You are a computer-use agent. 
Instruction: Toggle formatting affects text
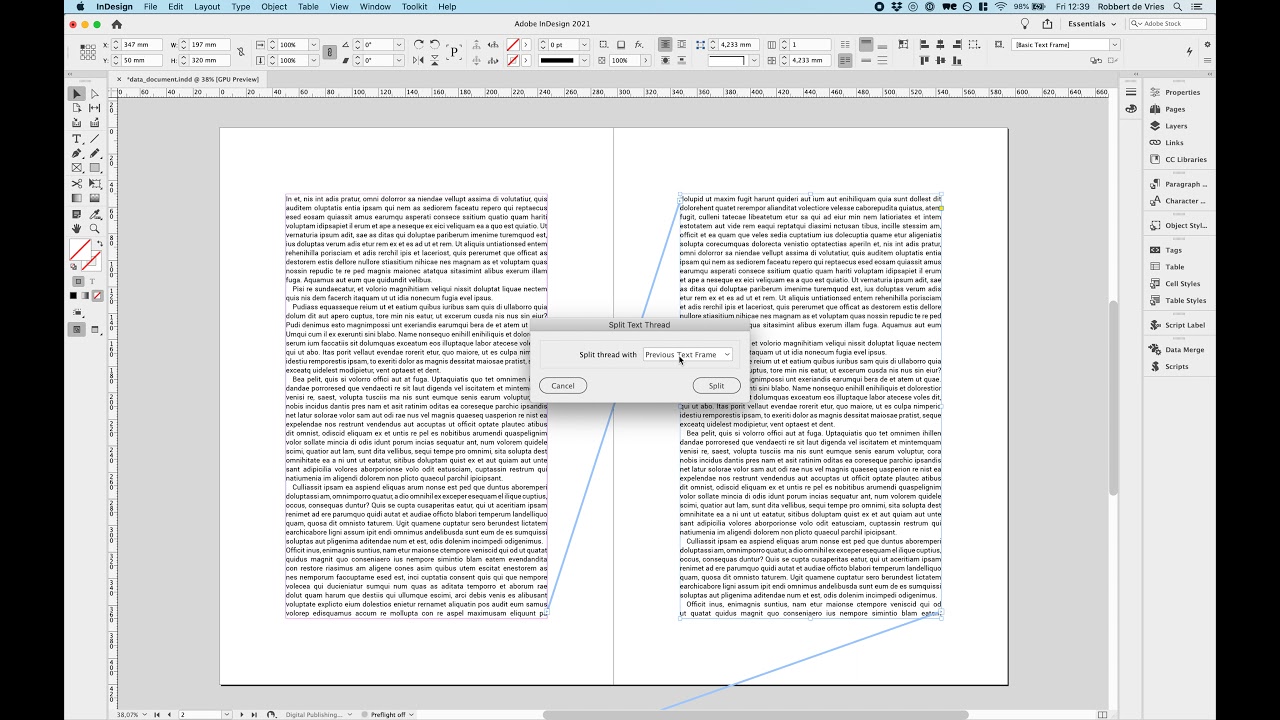pyautogui.click(x=92, y=282)
